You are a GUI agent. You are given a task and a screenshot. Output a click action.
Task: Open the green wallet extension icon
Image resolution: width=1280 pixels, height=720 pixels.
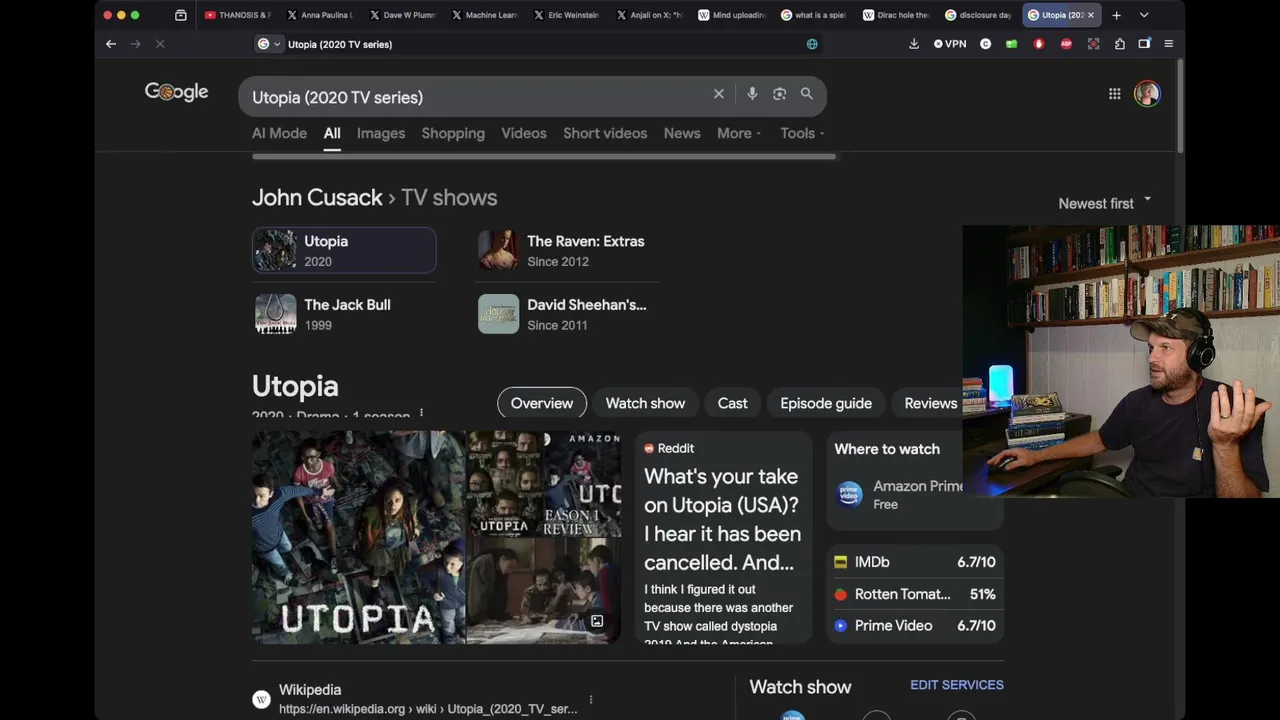(x=1011, y=44)
